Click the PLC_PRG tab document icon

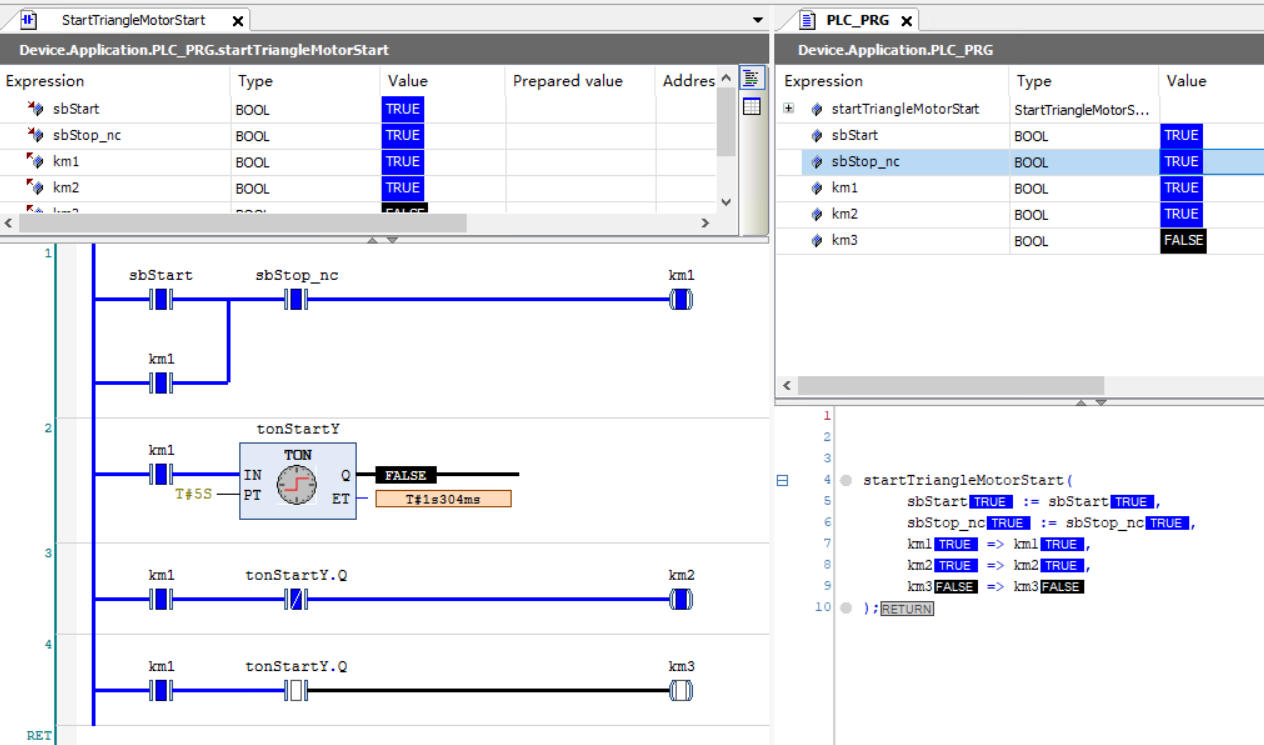808,20
